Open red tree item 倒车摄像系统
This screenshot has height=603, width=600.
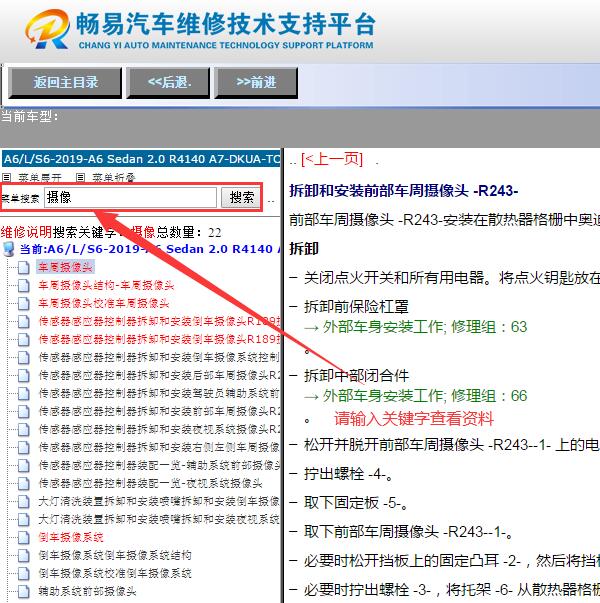pyautogui.click(x=71, y=537)
